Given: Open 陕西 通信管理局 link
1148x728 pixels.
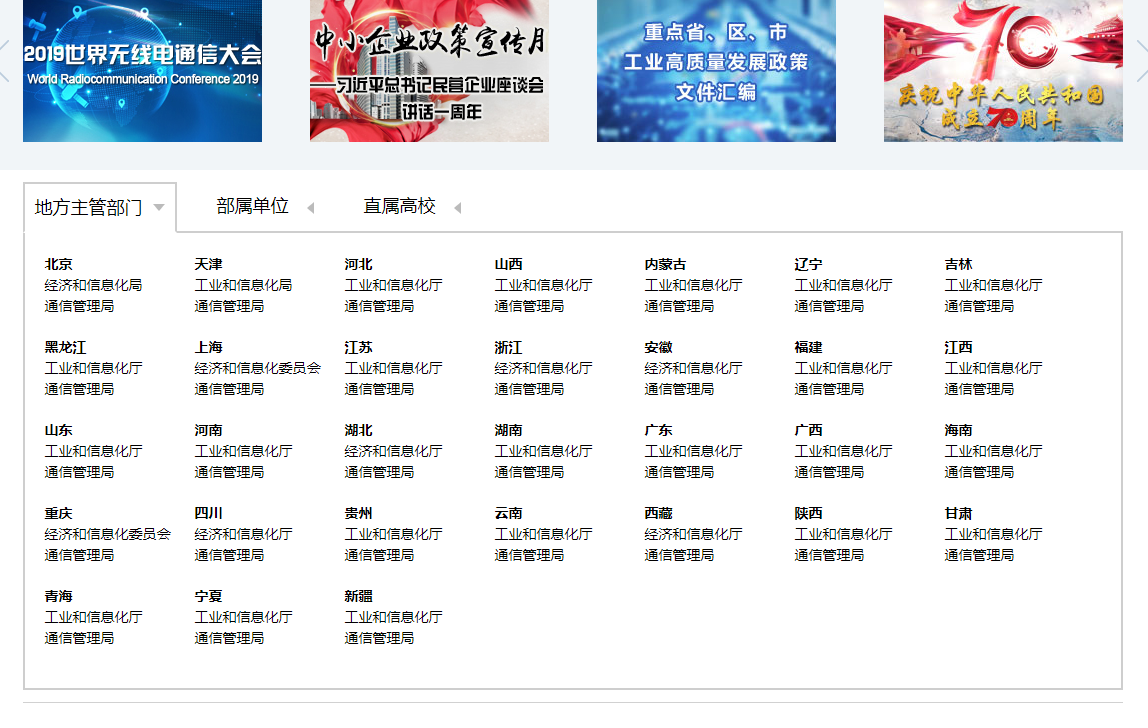Looking at the screenshot, I should [x=830, y=555].
